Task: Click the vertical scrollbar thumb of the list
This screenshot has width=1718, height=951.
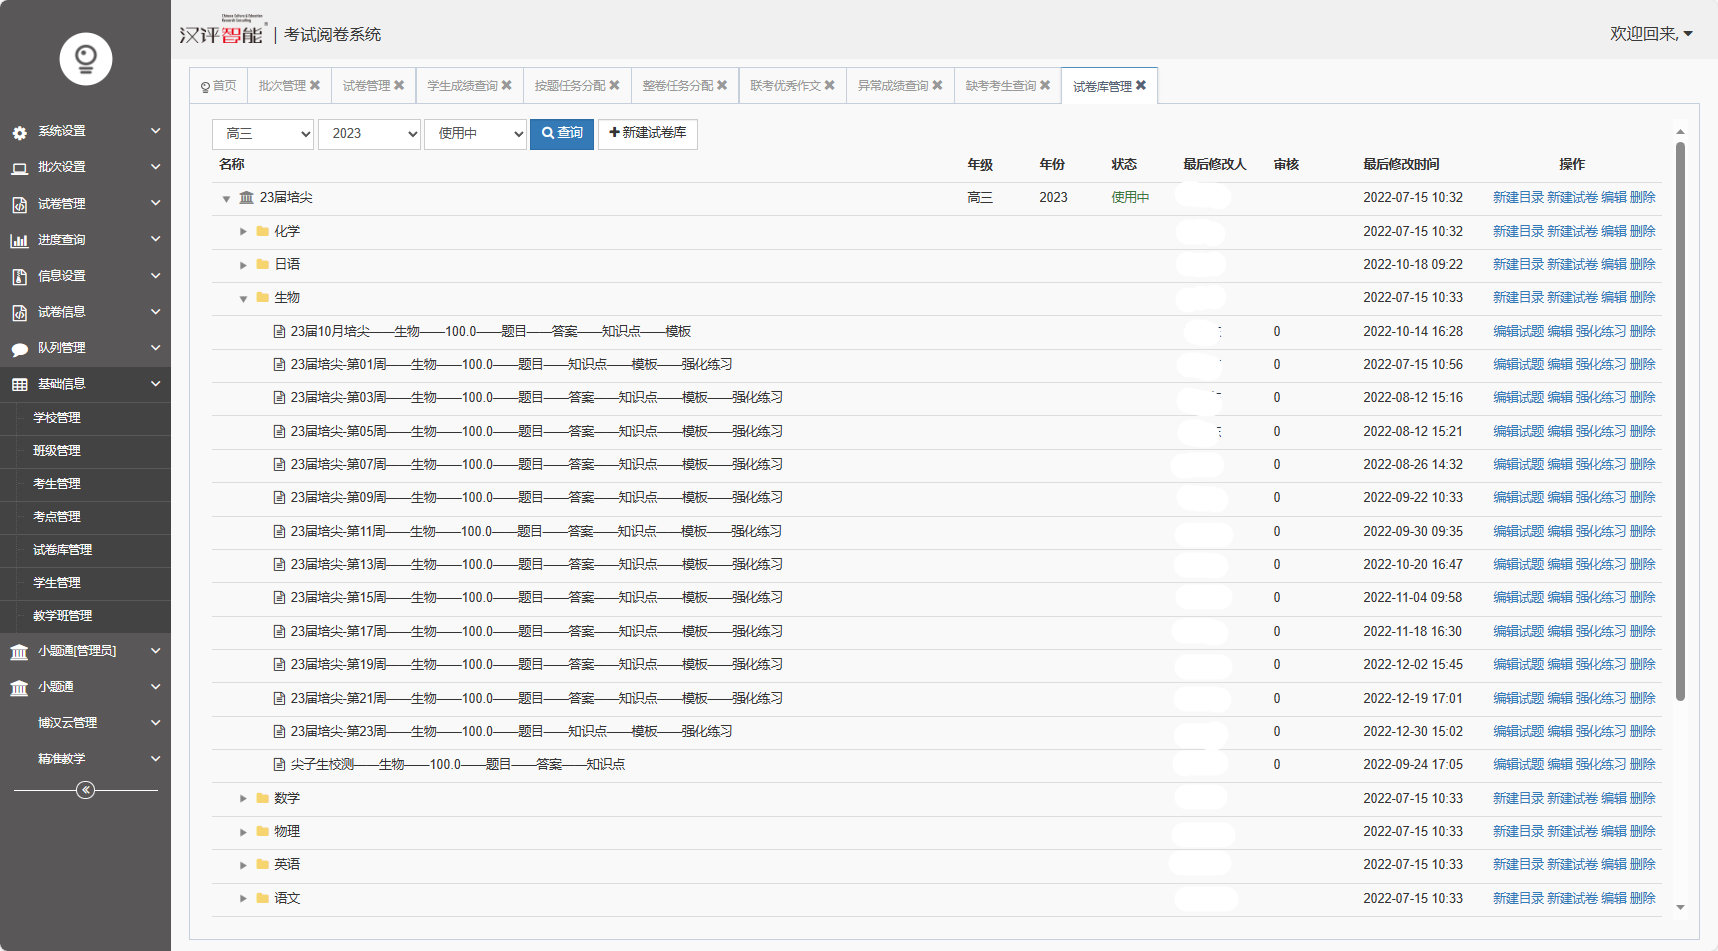Action: [x=1680, y=420]
